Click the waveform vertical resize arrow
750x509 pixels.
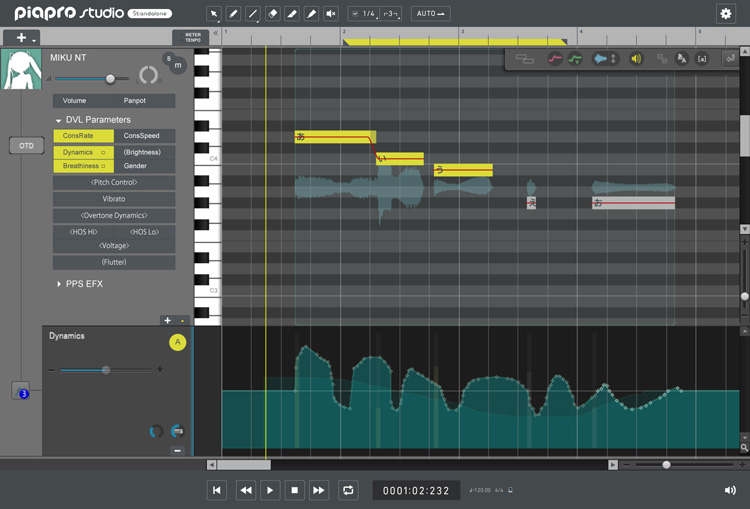[613, 59]
